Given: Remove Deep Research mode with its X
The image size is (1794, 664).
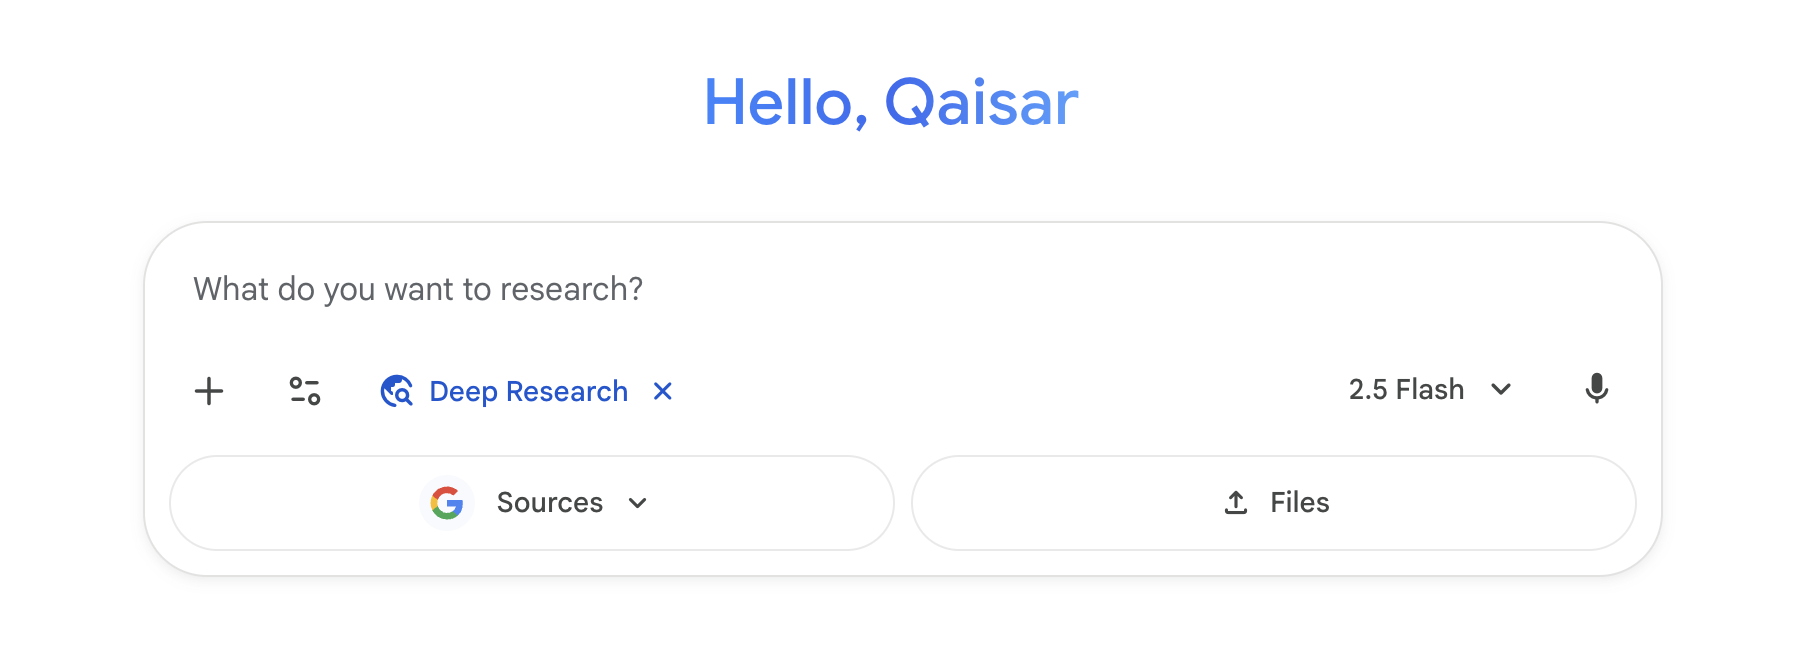Looking at the screenshot, I should point(663,391).
